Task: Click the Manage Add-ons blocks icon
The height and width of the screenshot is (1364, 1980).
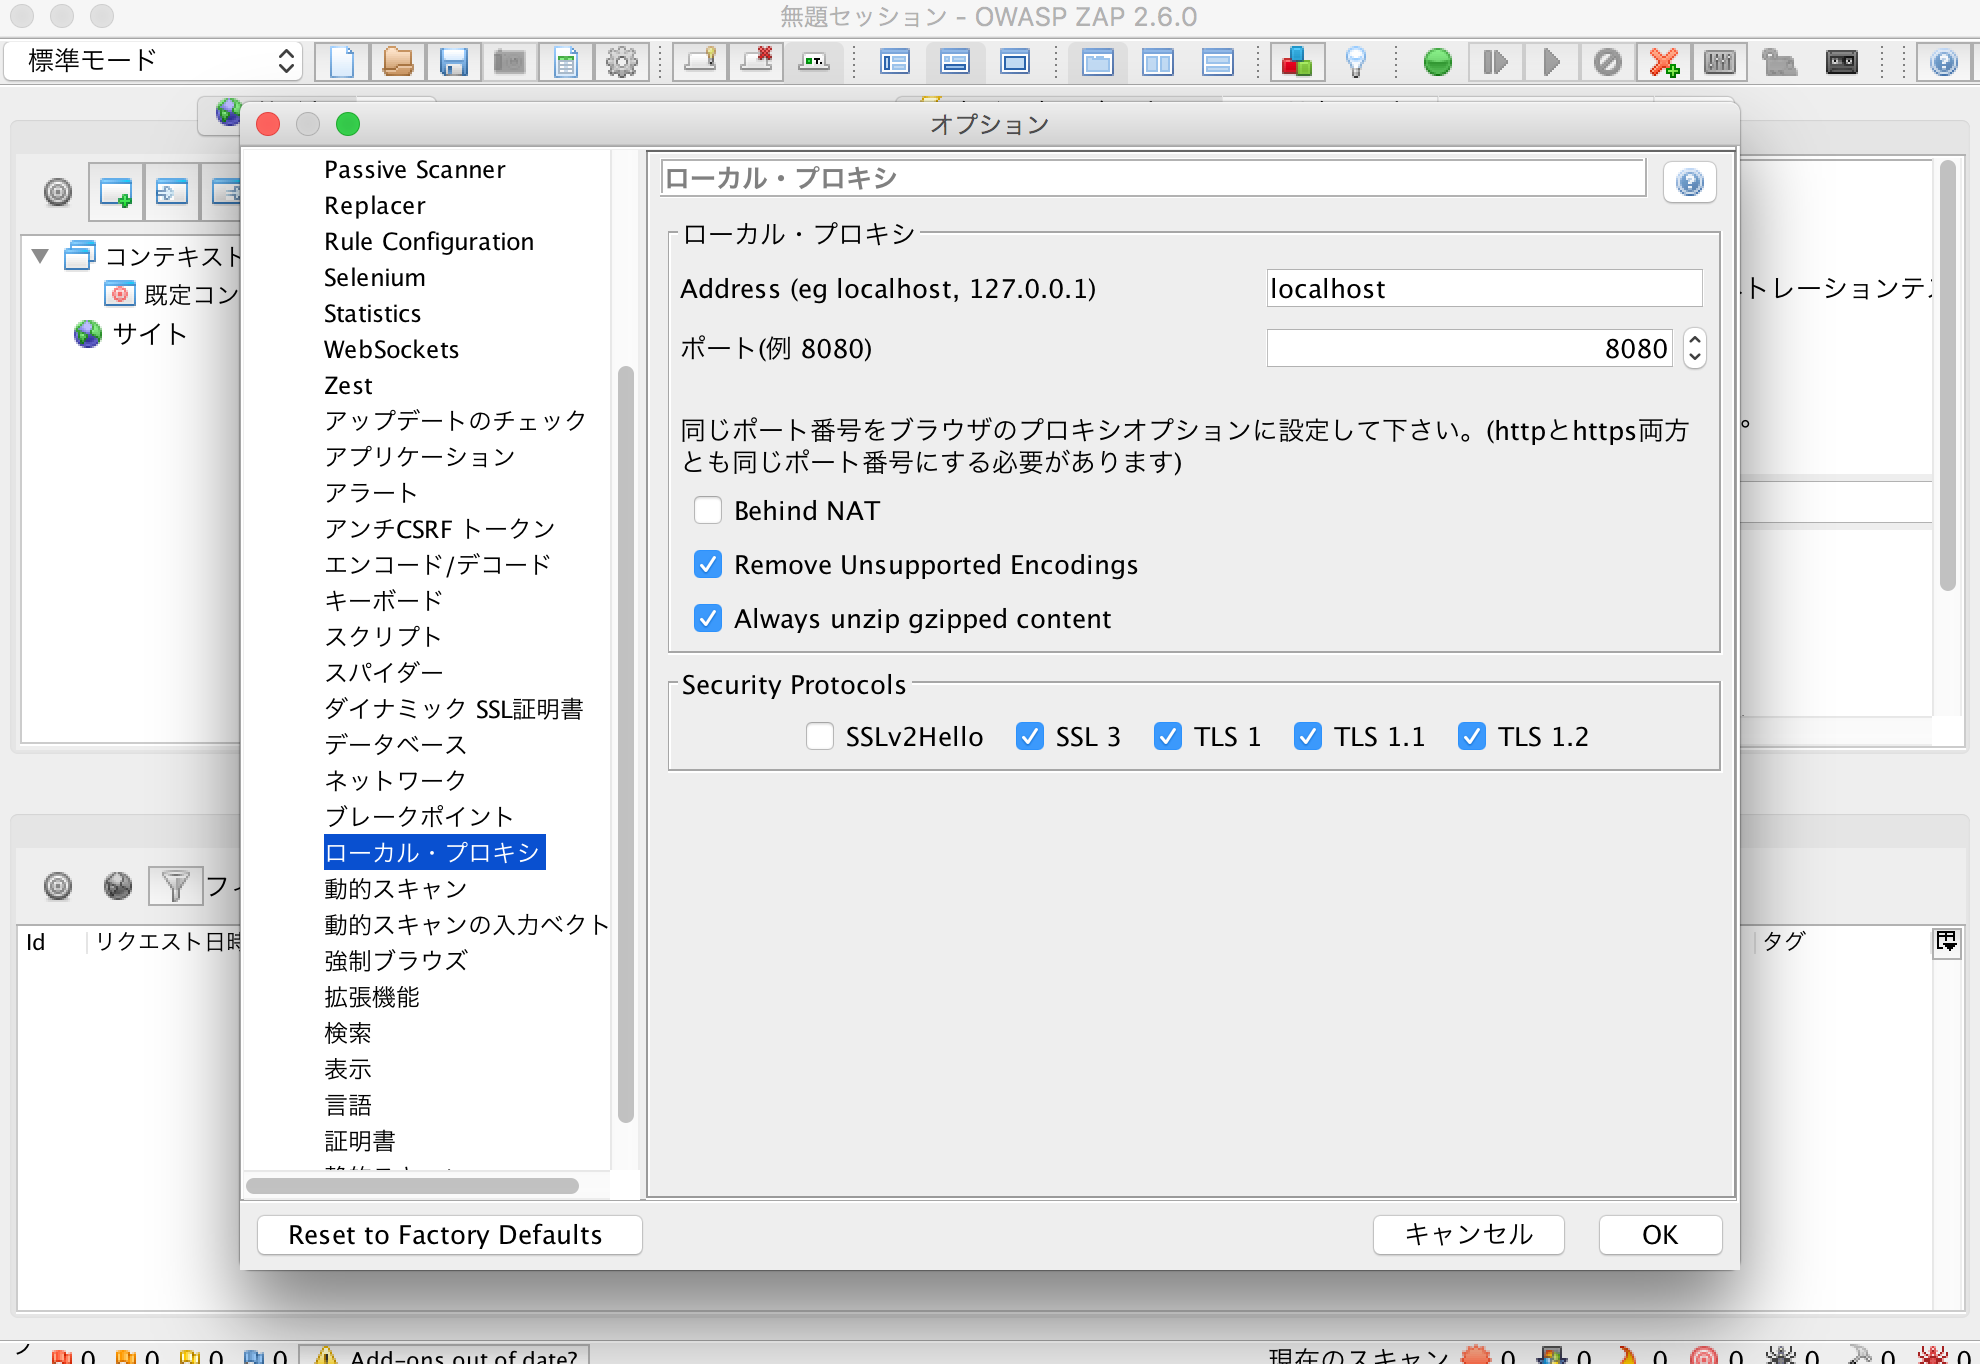Action: click(x=1296, y=61)
